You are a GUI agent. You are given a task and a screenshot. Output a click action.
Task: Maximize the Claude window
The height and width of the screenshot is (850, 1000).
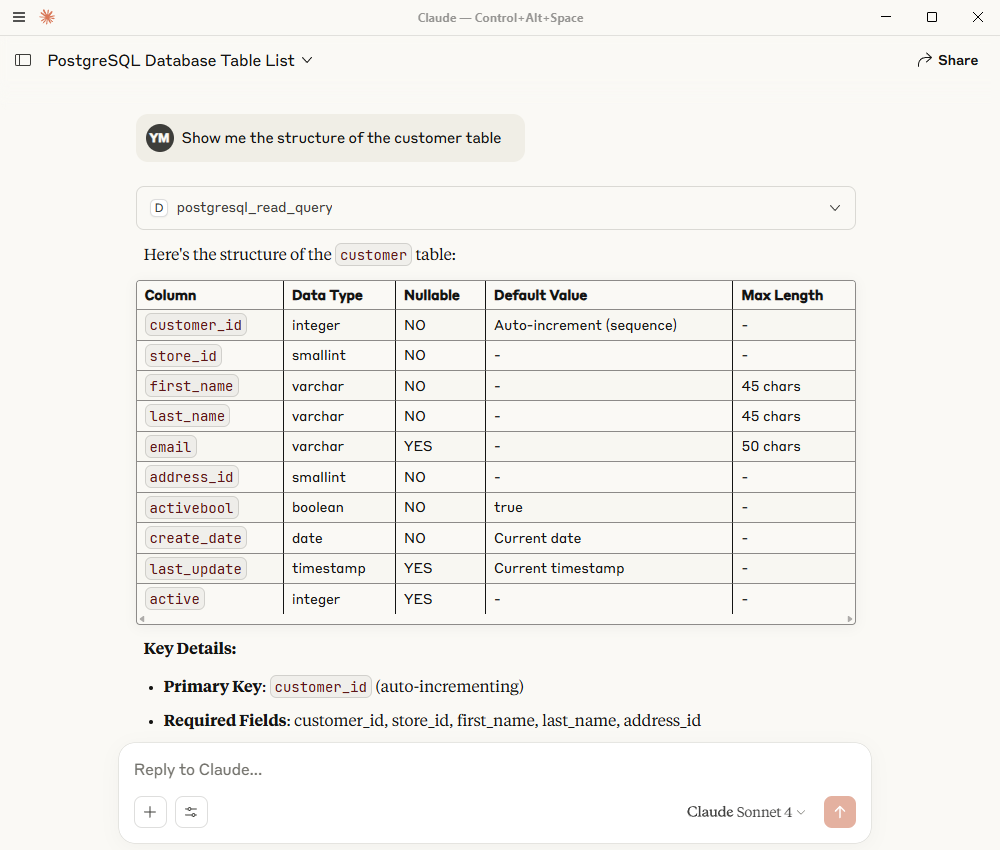[932, 17]
